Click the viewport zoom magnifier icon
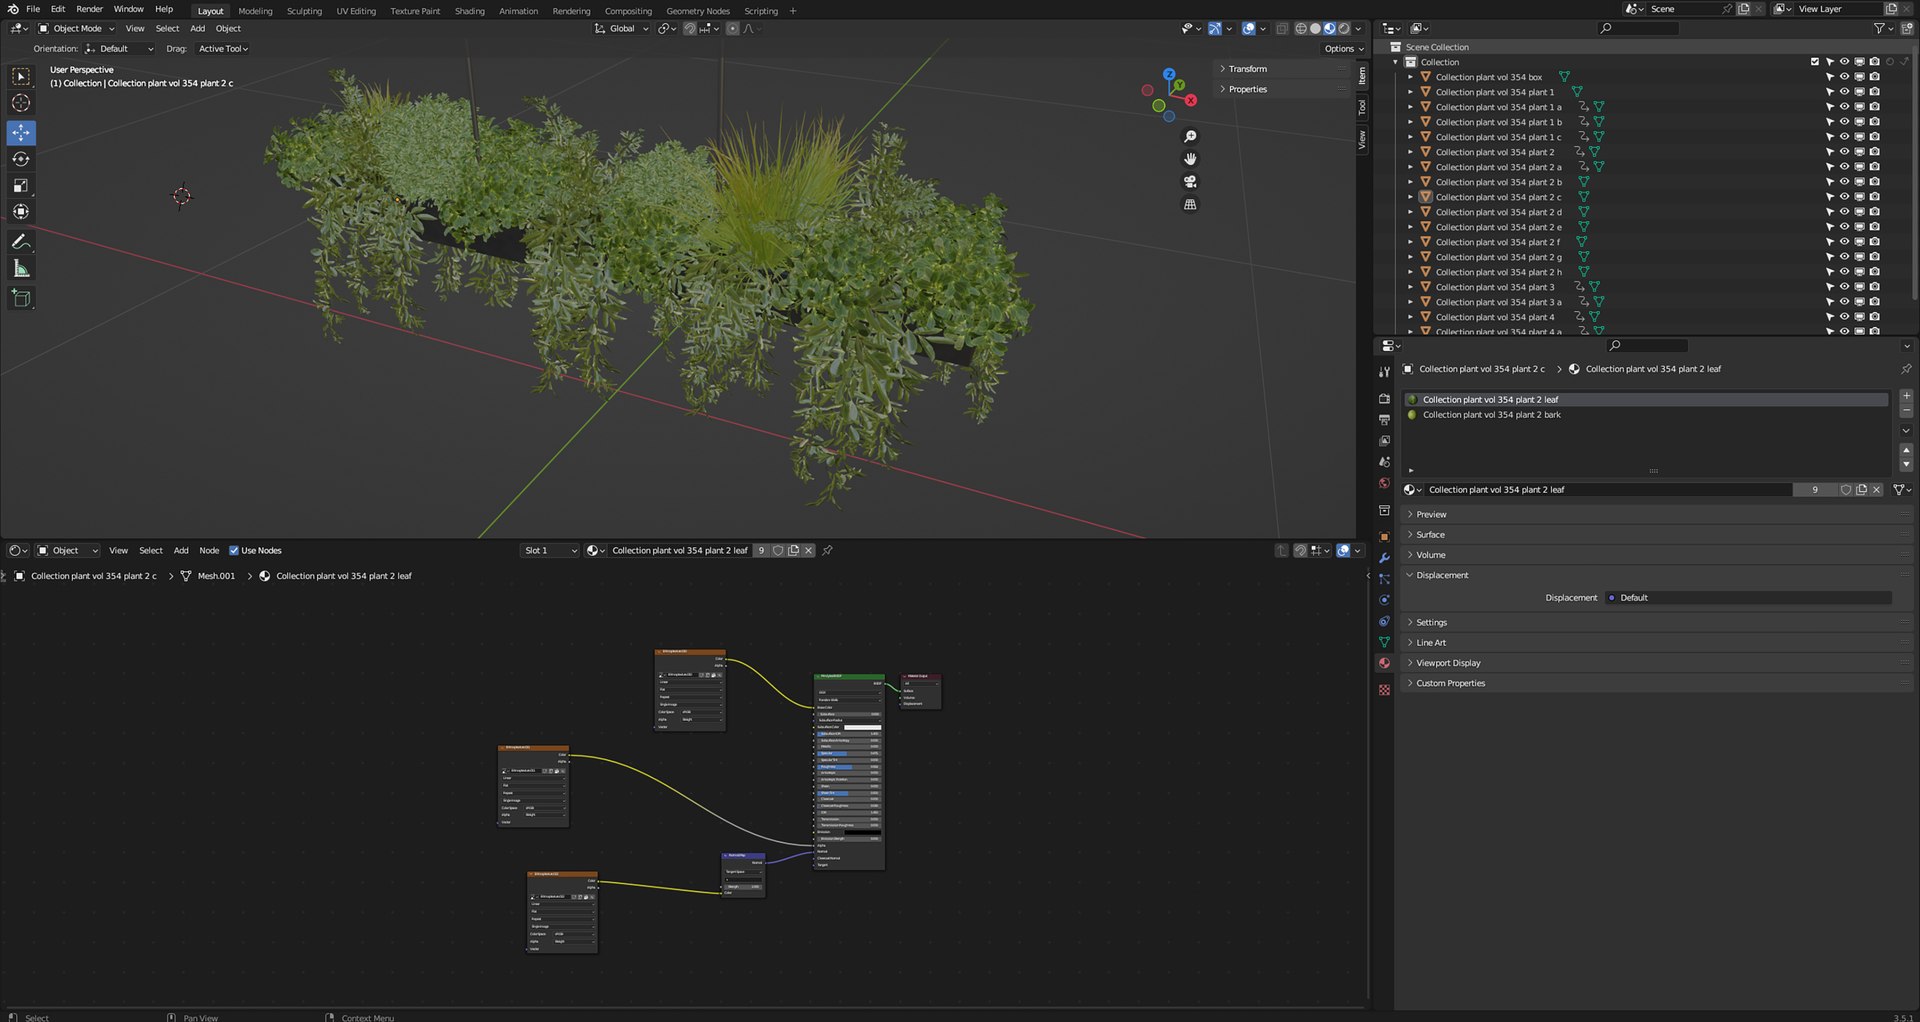The height and width of the screenshot is (1022, 1920). click(1190, 136)
